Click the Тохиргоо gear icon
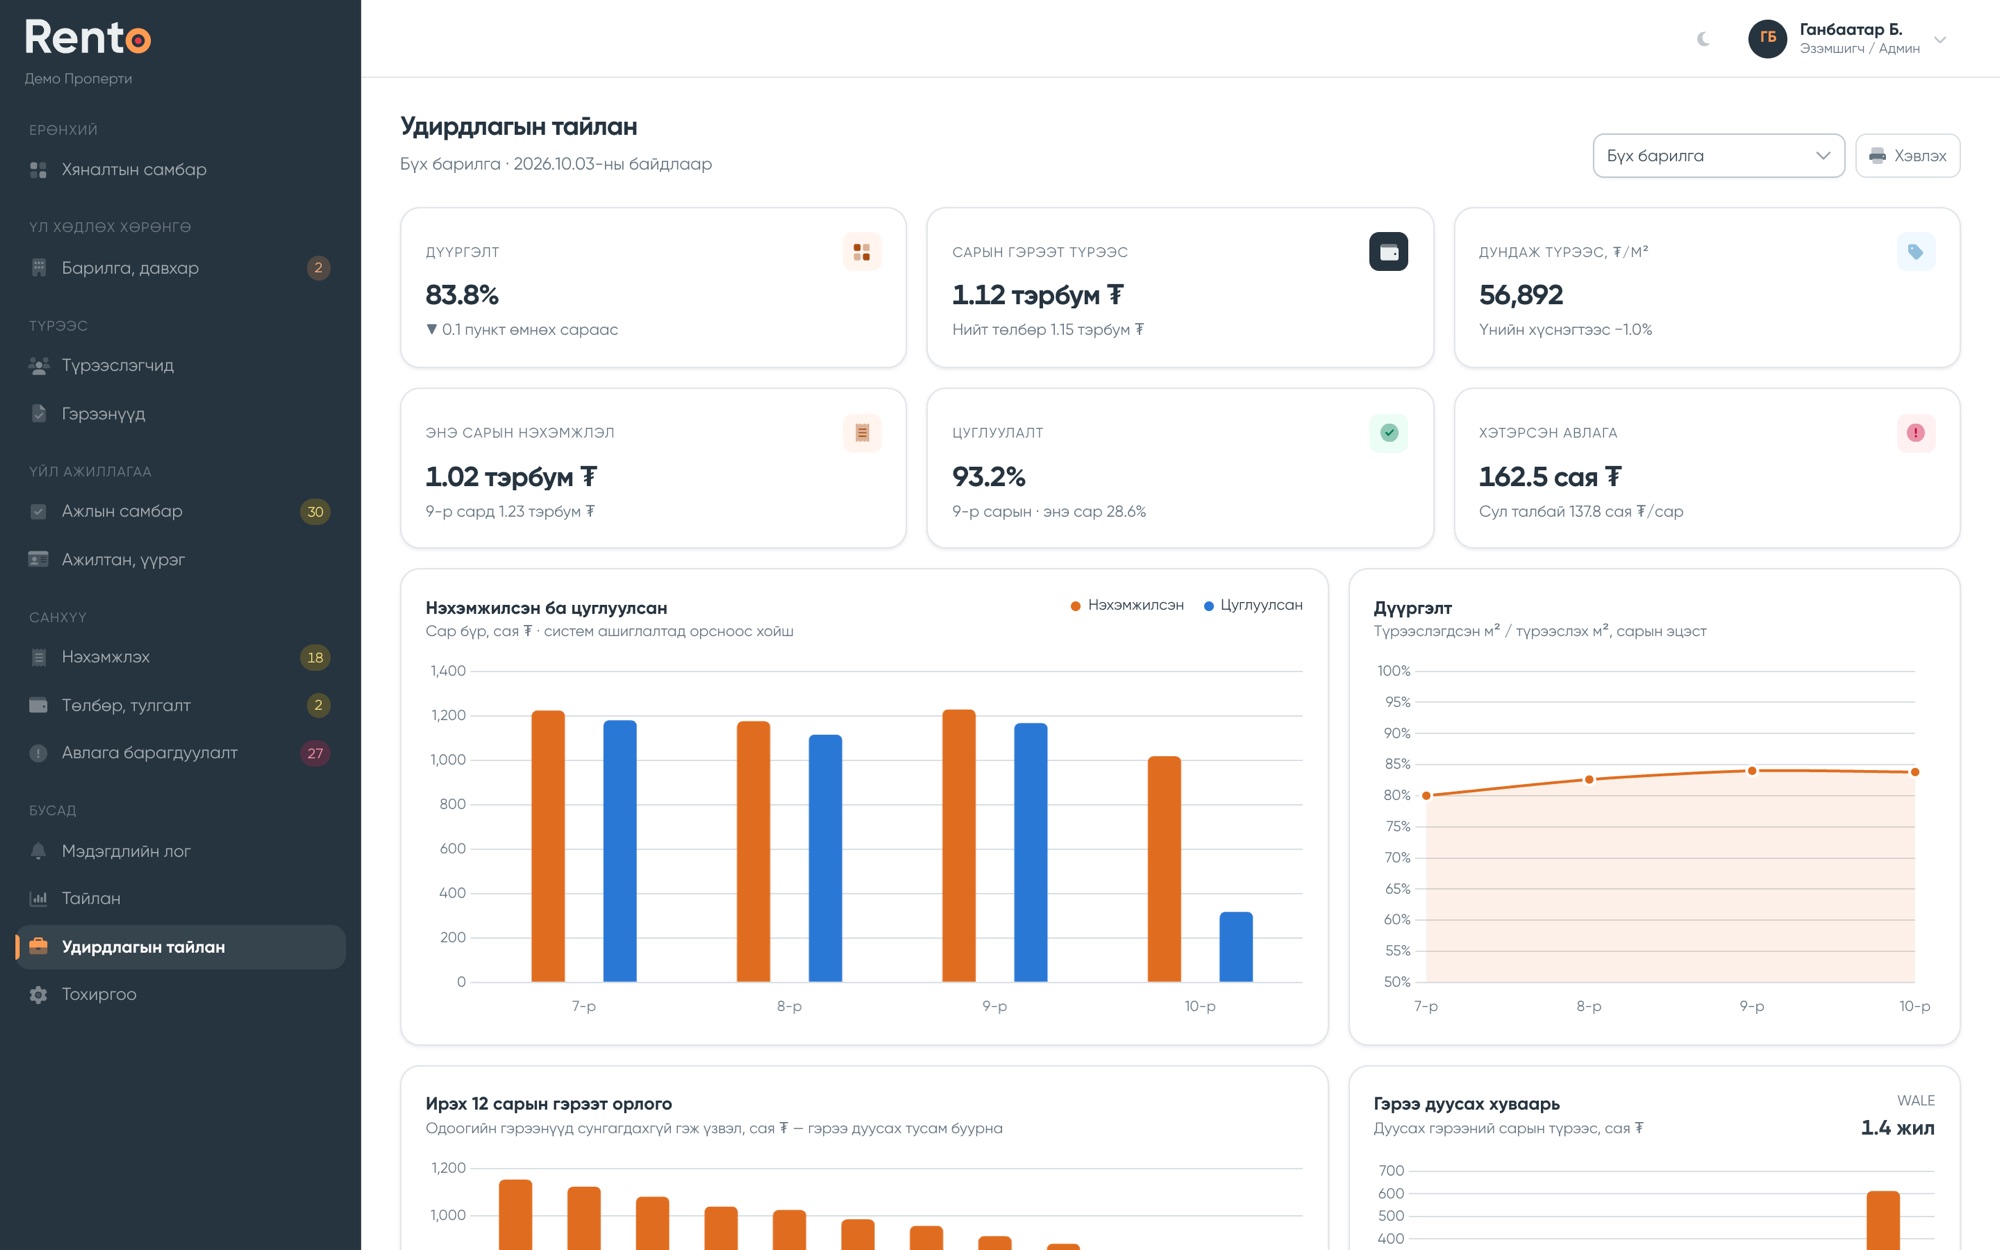The height and width of the screenshot is (1250, 2000). (x=38, y=994)
